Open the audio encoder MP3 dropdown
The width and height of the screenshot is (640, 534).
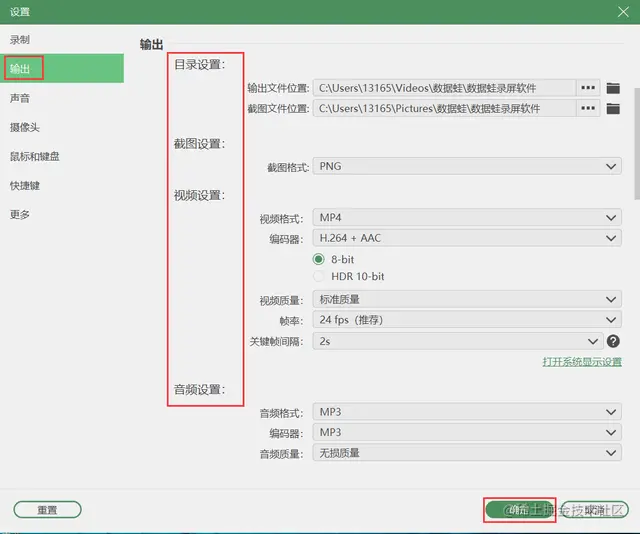tap(467, 432)
